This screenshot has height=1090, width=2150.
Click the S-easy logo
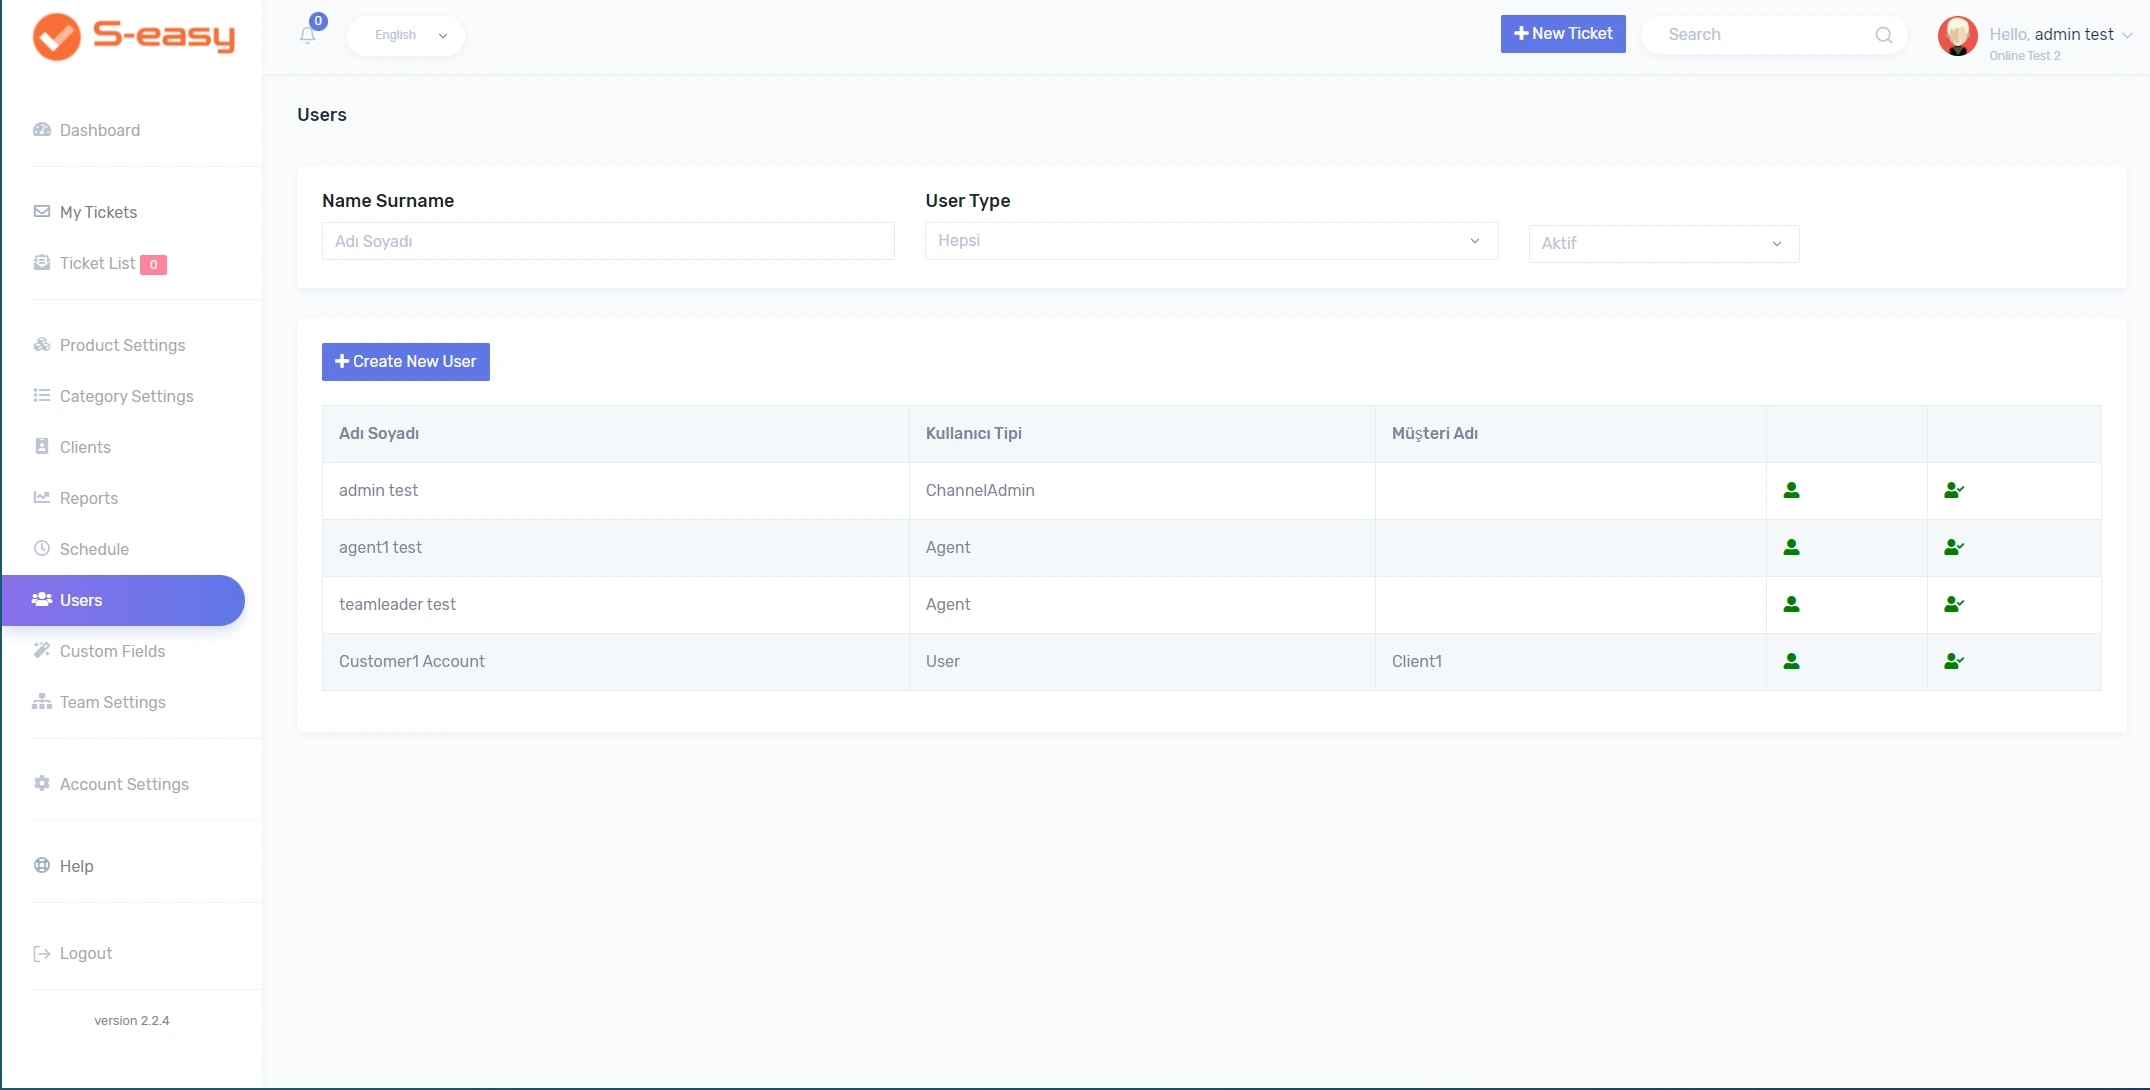[134, 37]
